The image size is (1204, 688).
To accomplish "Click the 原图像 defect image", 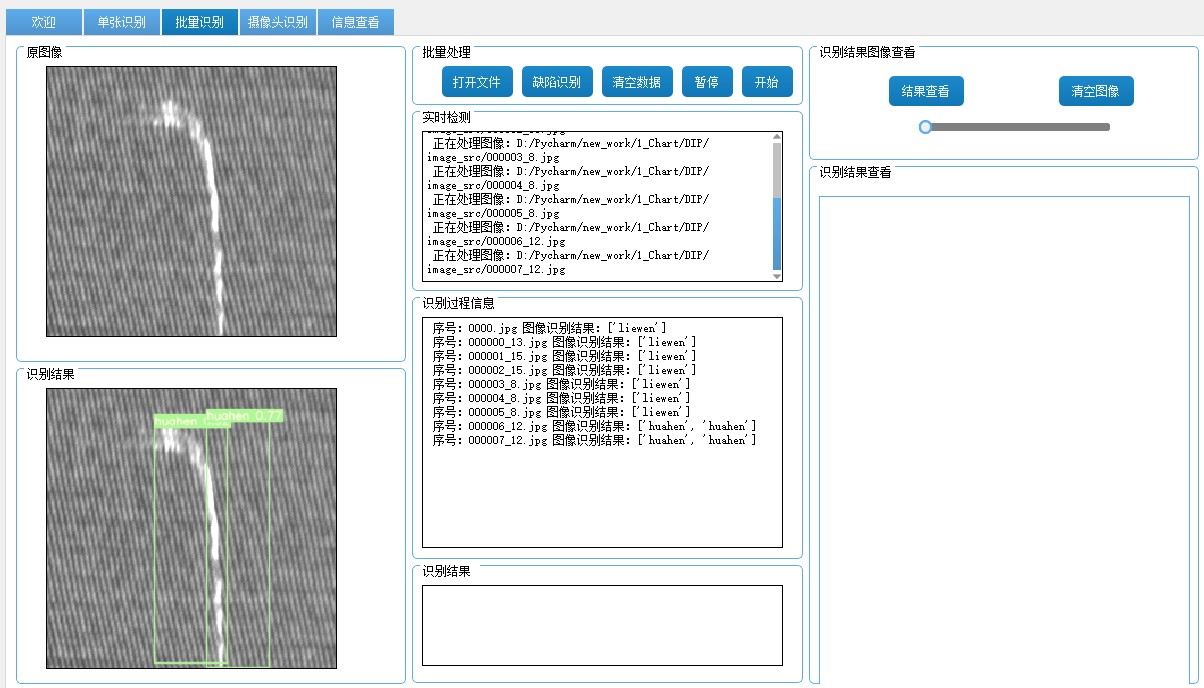I will click(191, 201).
